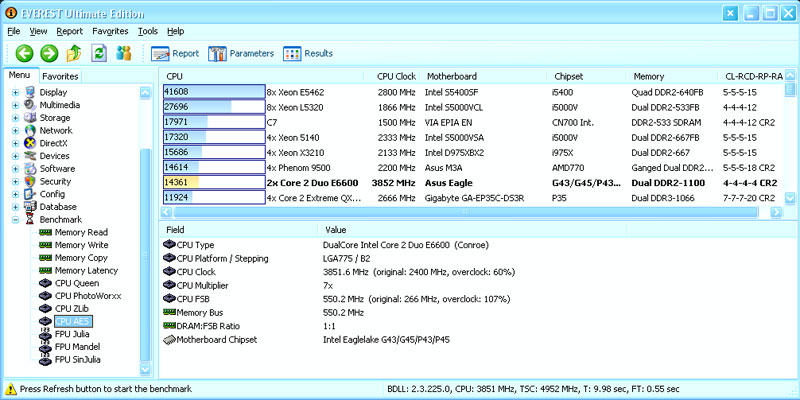
Task: Open the CPU Queen benchmark
Action: pos(77,283)
